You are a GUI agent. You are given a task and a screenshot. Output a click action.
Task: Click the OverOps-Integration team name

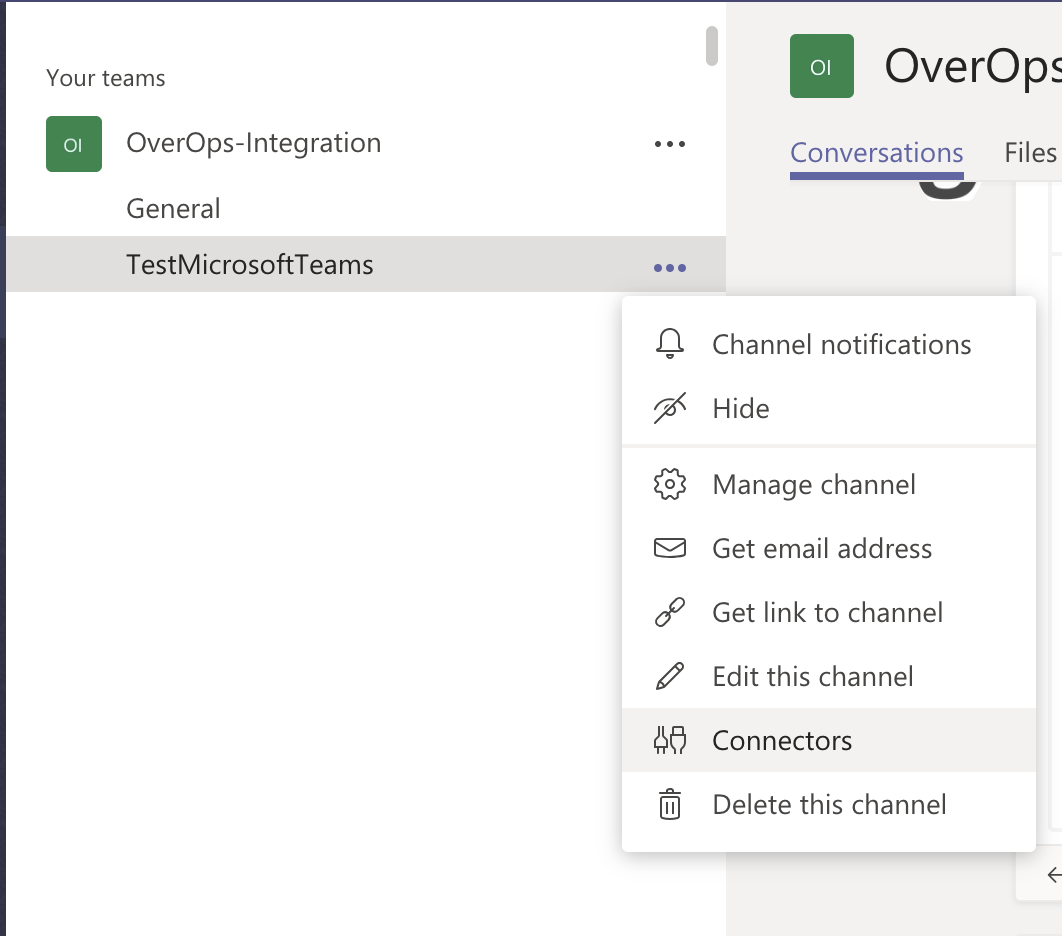[253, 144]
